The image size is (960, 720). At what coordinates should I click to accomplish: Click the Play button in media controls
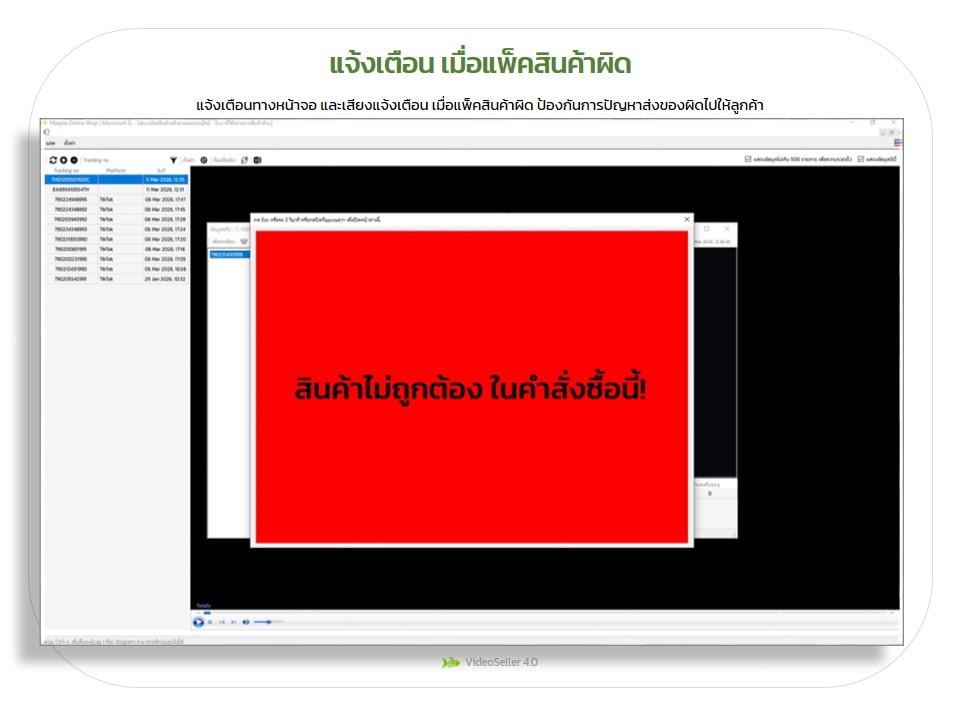tap(198, 622)
